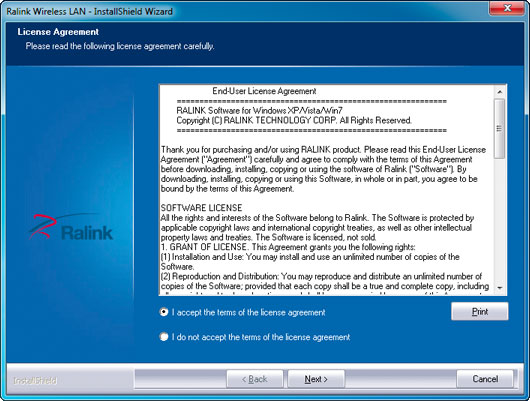This screenshot has width=530, height=401.
Task: Click the license text scroll up arrow
Action: pyautogui.click(x=500, y=92)
